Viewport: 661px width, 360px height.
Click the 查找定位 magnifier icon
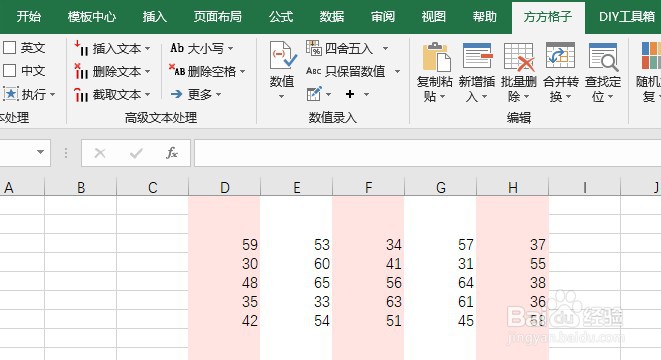point(603,57)
